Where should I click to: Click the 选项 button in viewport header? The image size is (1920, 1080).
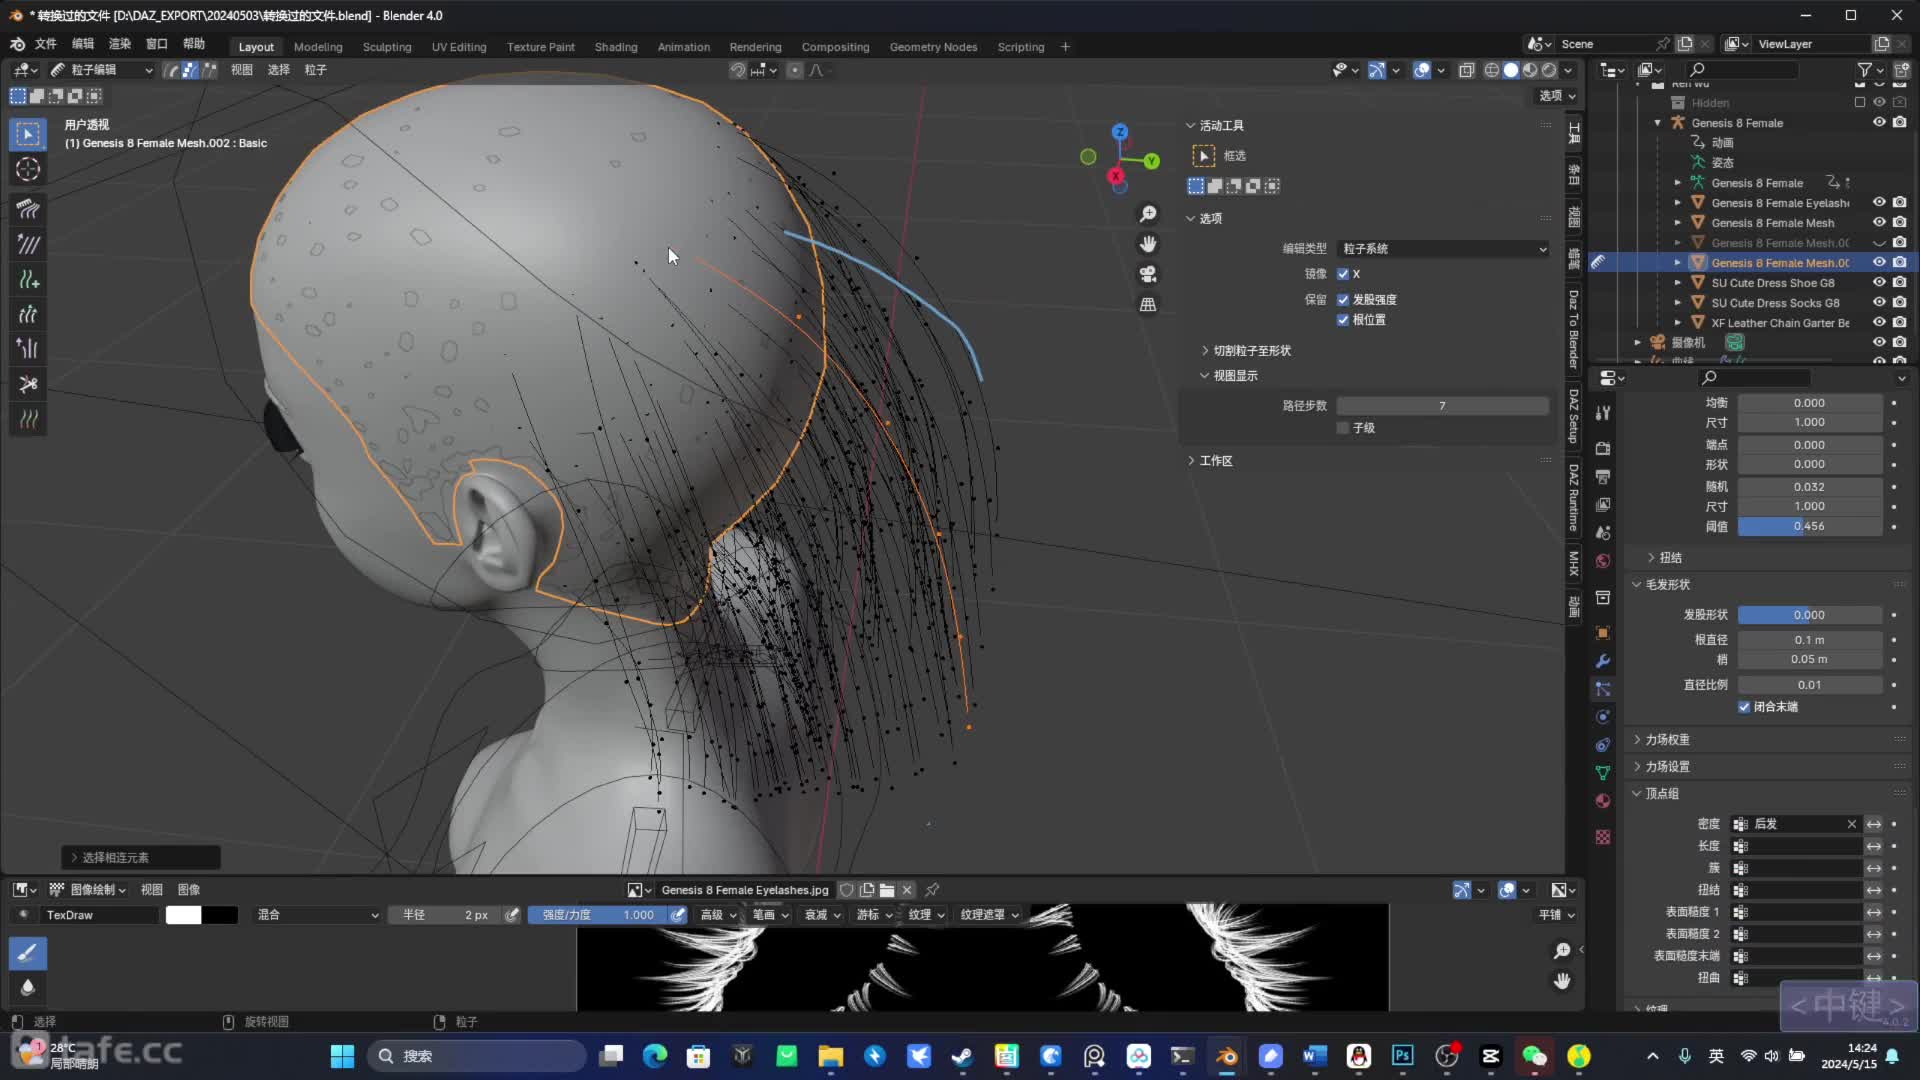1557,96
